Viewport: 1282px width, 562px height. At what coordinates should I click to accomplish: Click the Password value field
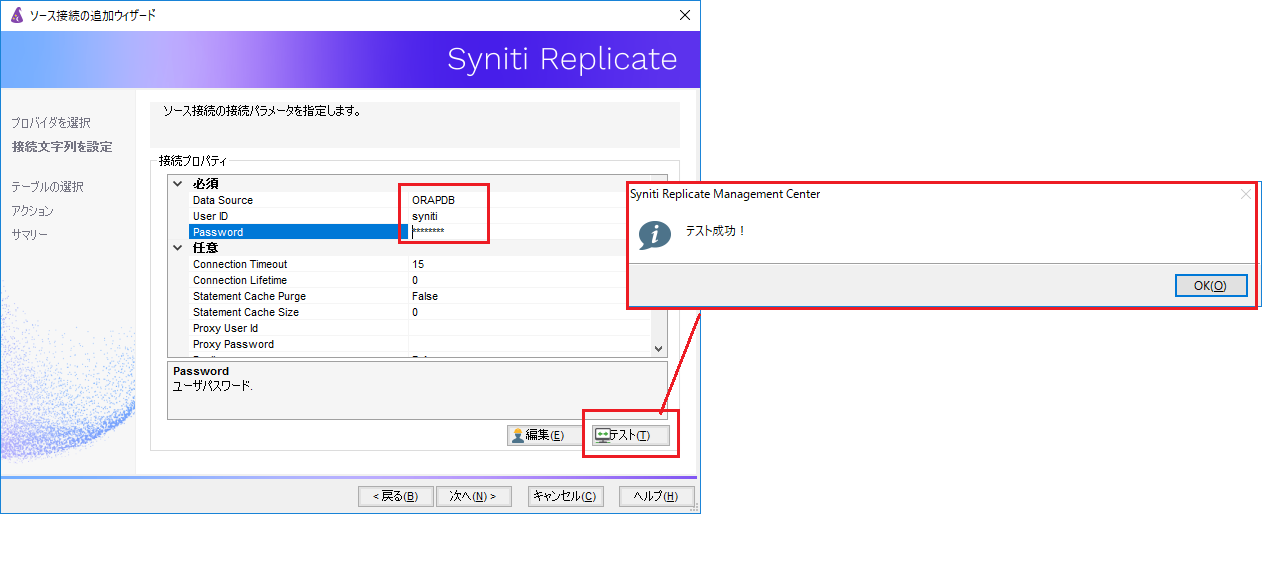coord(529,232)
